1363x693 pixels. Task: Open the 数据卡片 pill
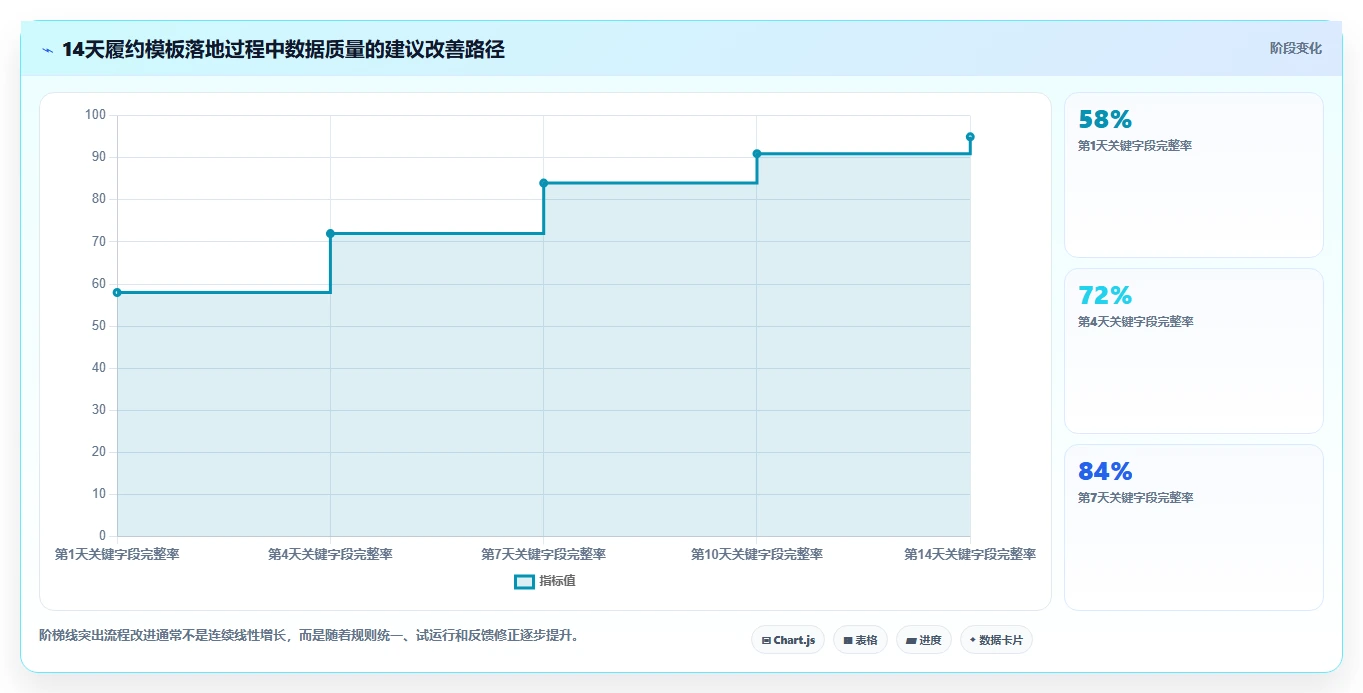click(x=996, y=640)
